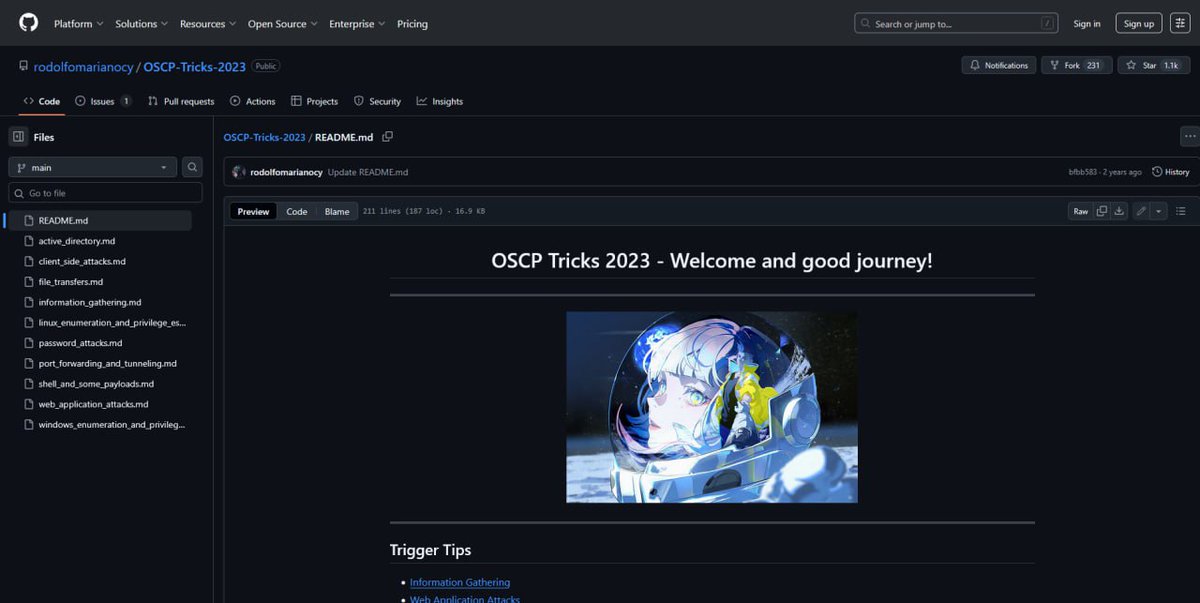
Task: Focus the Search or jump to field
Action: coord(956,23)
